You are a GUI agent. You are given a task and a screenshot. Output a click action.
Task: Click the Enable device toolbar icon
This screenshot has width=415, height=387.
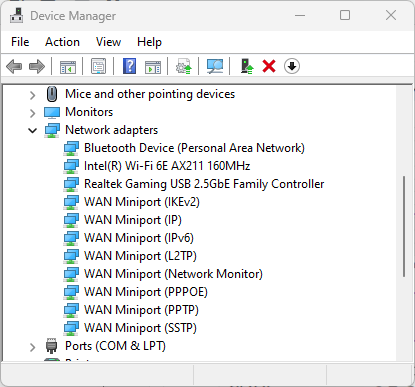(x=247, y=66)
